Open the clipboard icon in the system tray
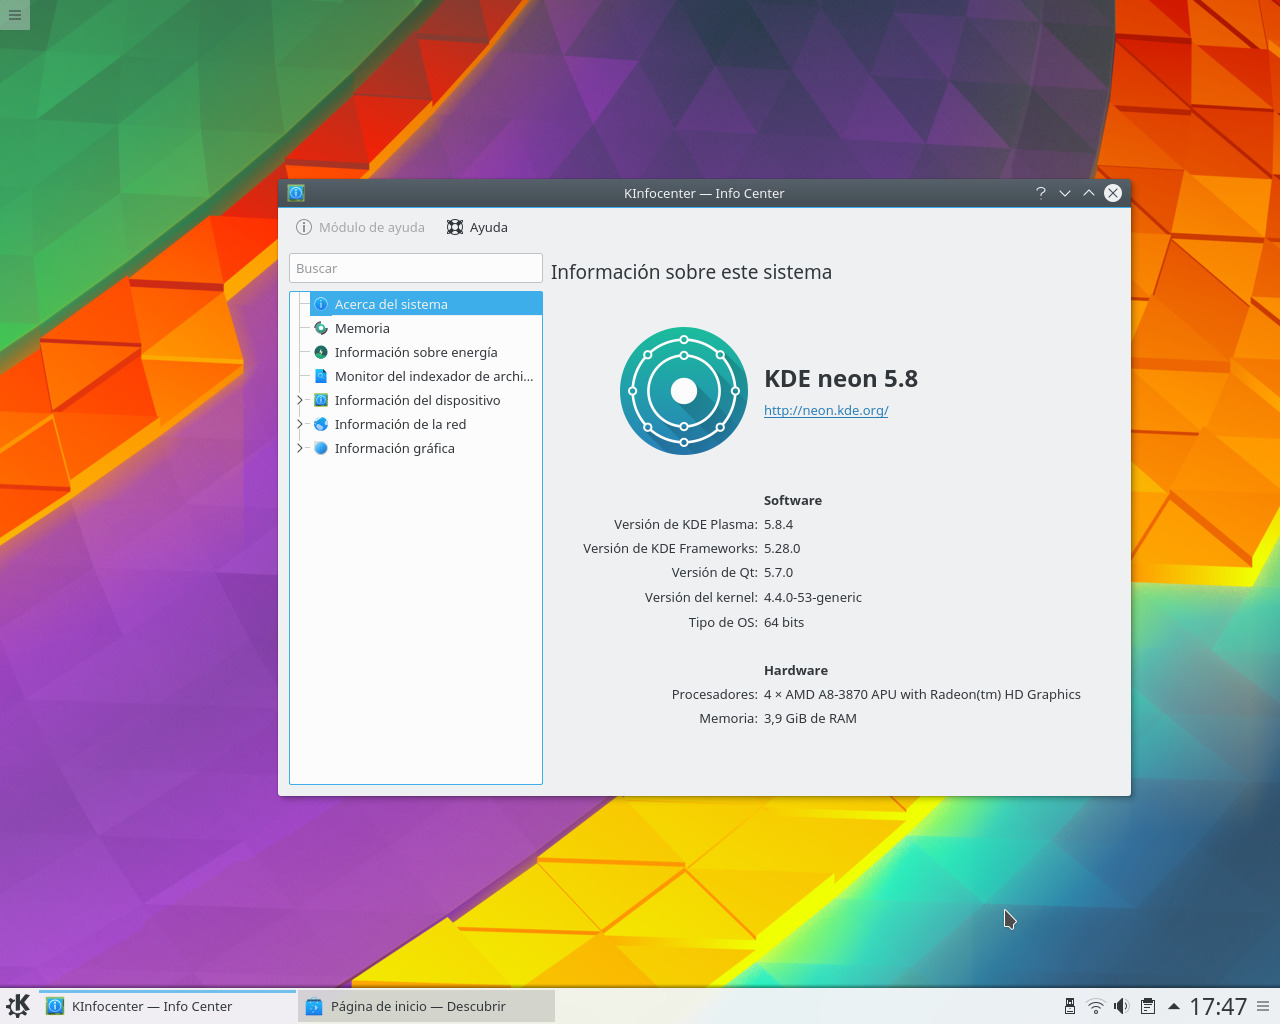This screenshot has height=1024, width=1280. pyautogui.click(x=1147, y=1006)
